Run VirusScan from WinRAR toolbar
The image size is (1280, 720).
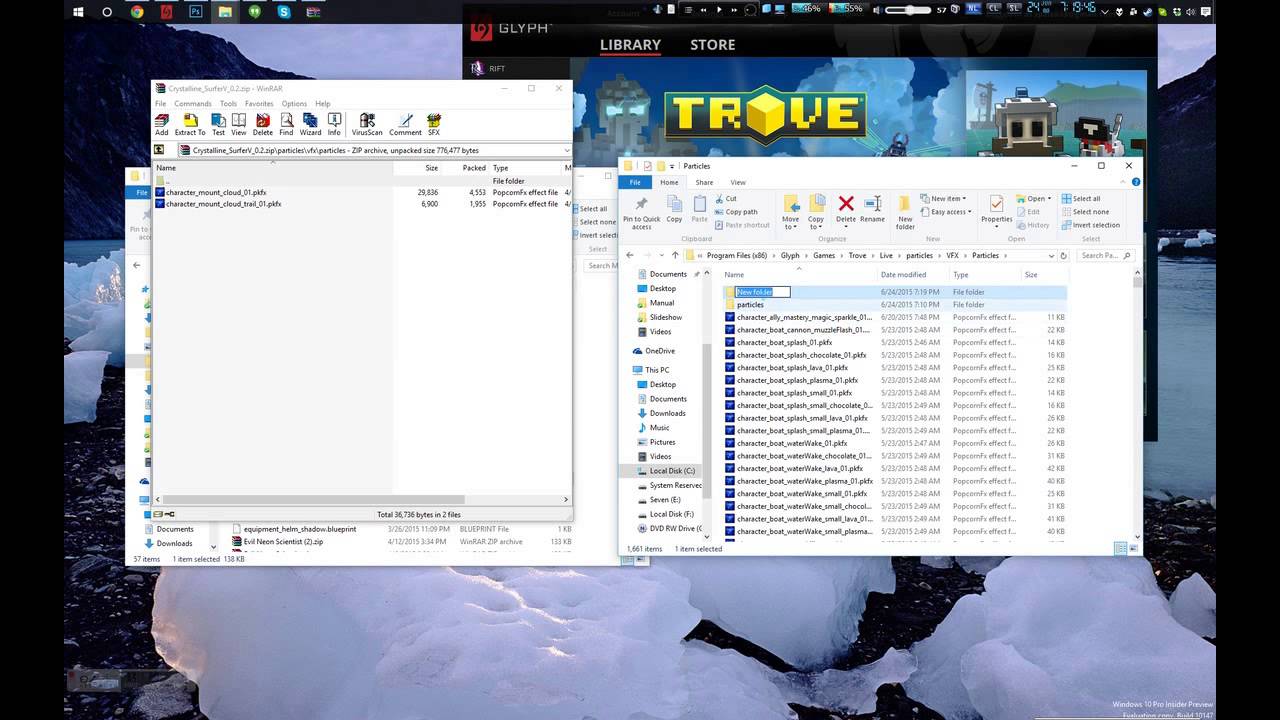point(367,124)
